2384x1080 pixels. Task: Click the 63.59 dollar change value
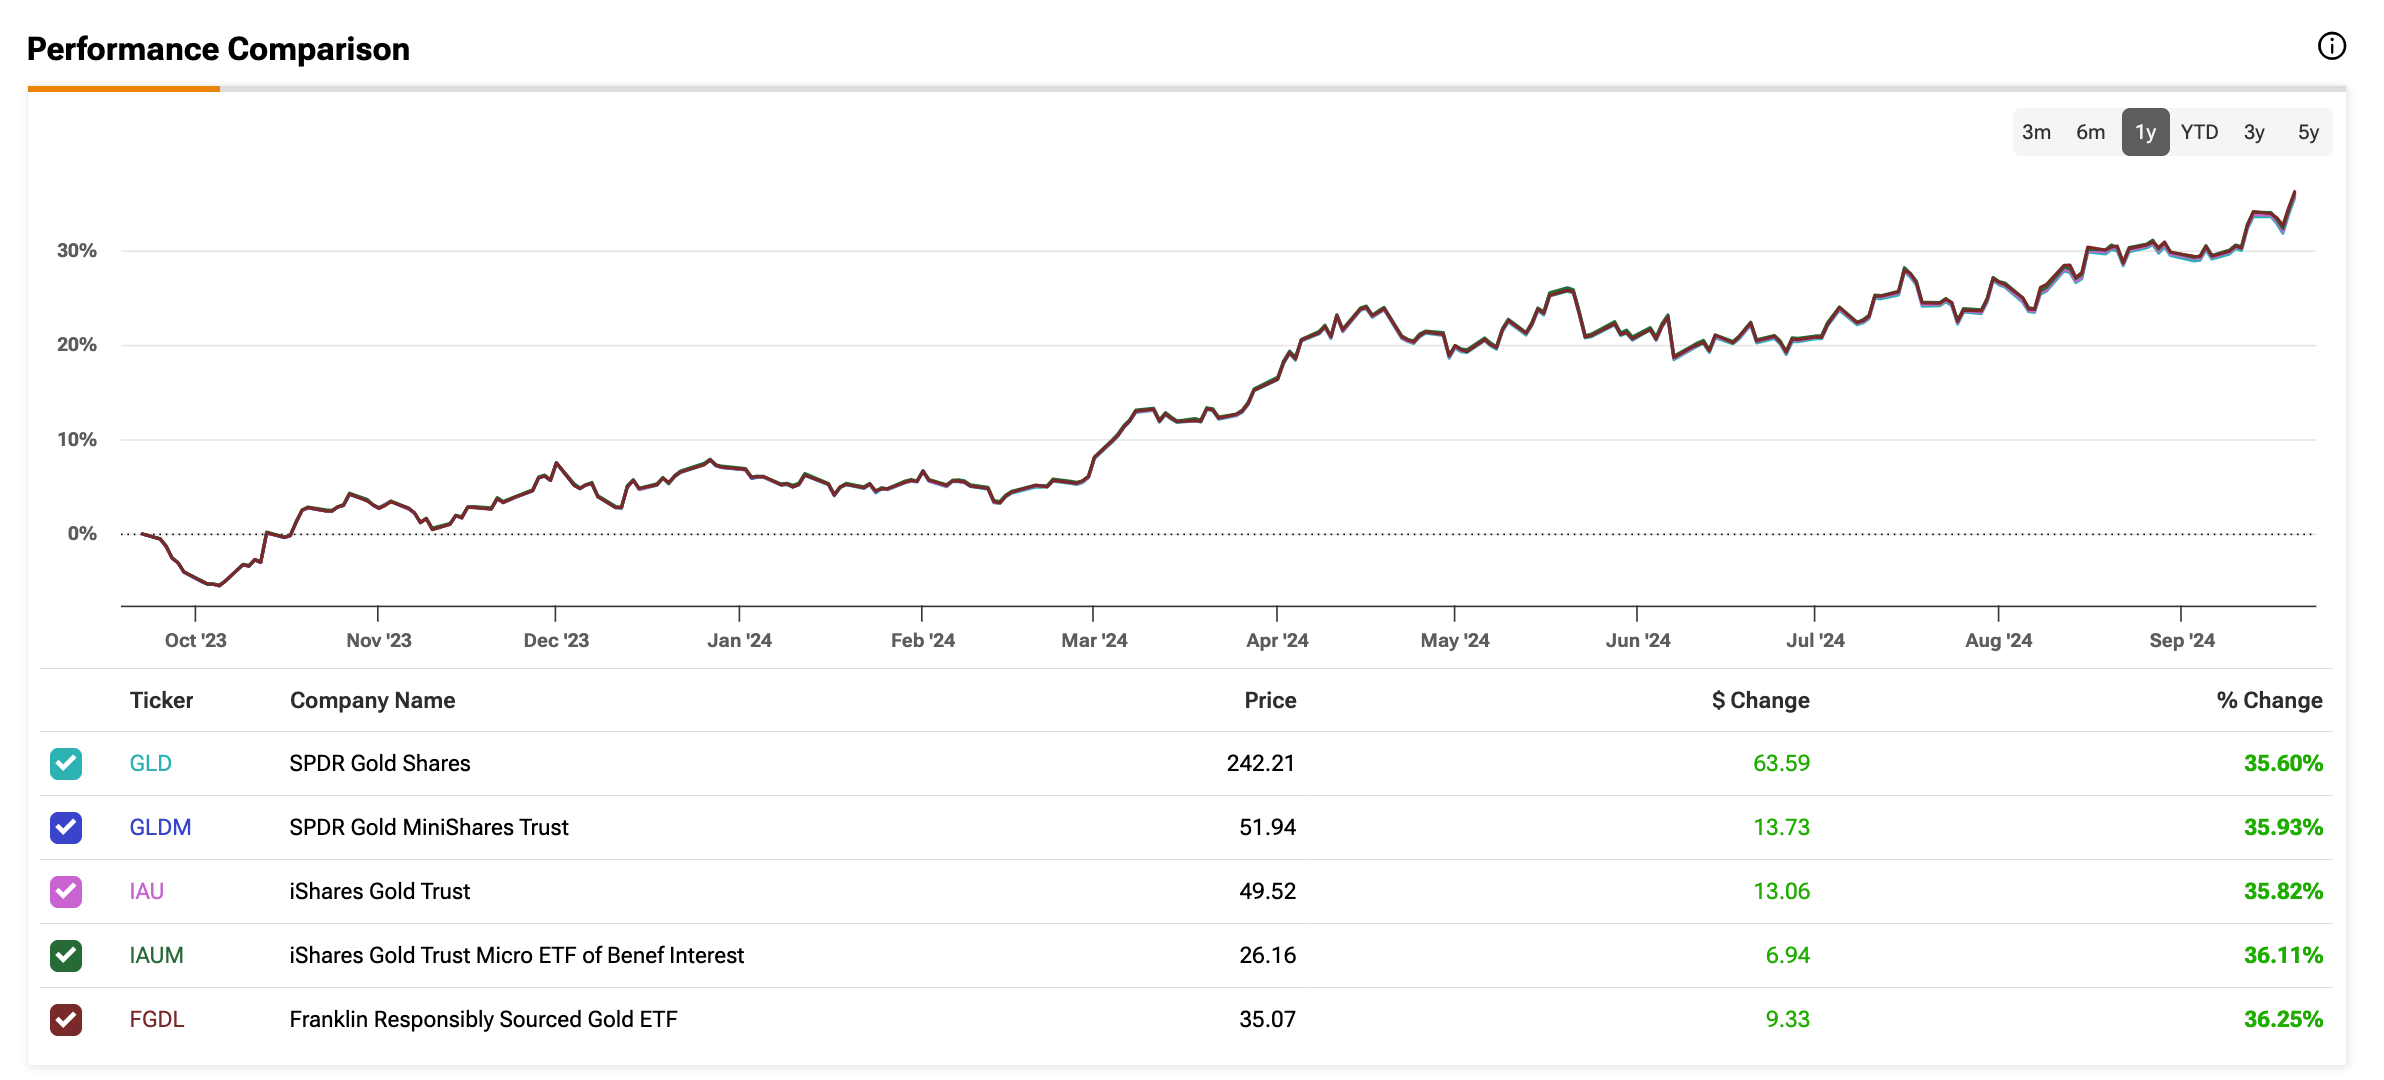pos(1781,763)
